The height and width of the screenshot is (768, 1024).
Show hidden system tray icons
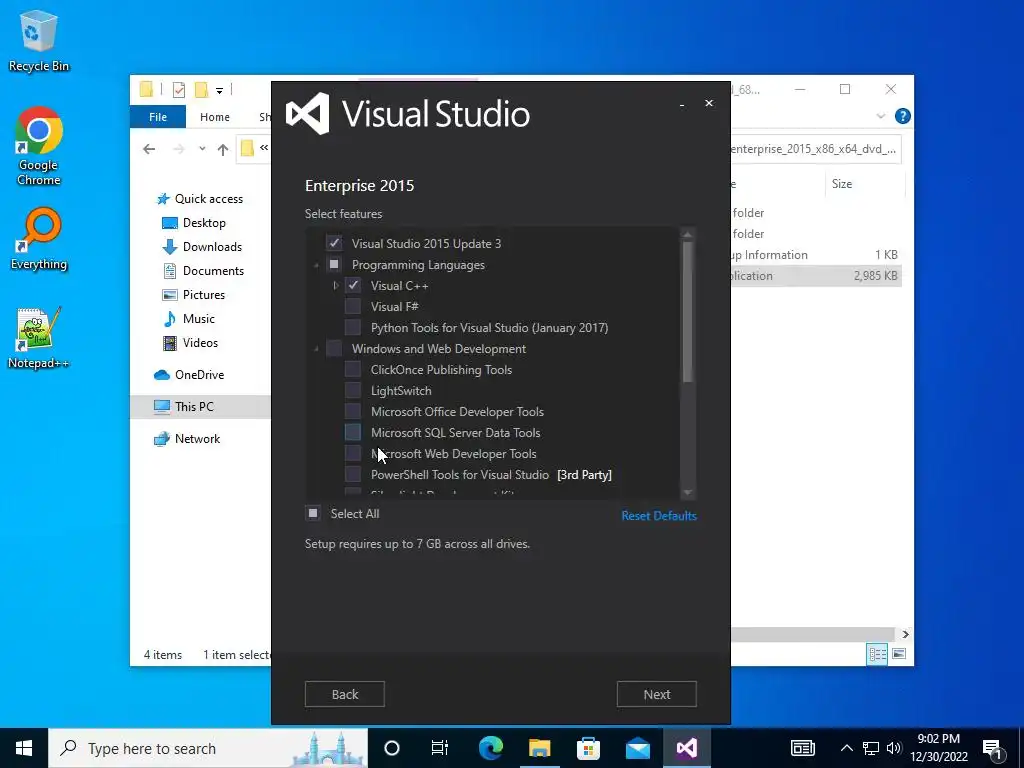coord(846,748)
